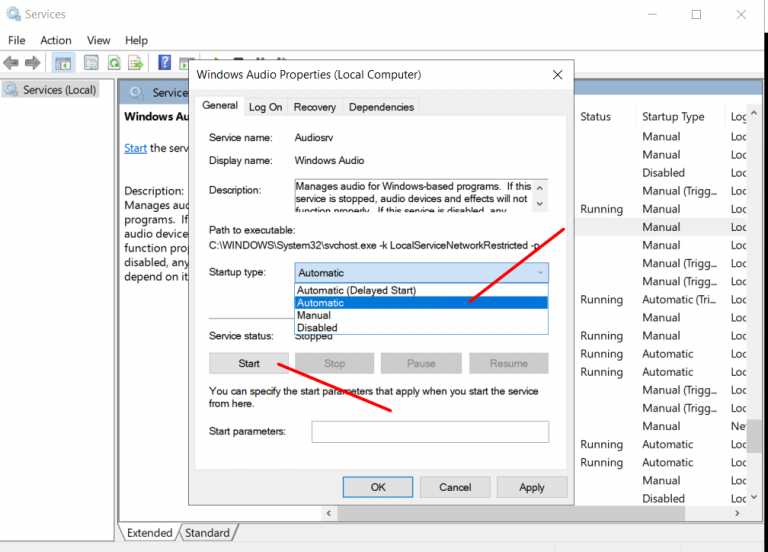Image resolution: width=768 pixels, height=552 pixels.
Task: Switch to the Log On tab
Action: 265,107
